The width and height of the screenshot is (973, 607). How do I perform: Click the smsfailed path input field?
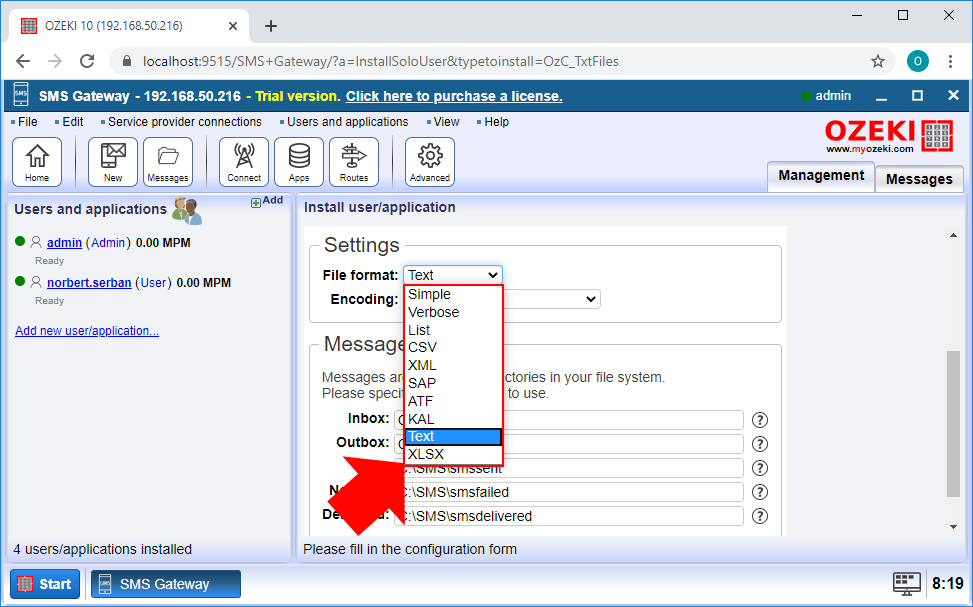(x=568, y=492)
